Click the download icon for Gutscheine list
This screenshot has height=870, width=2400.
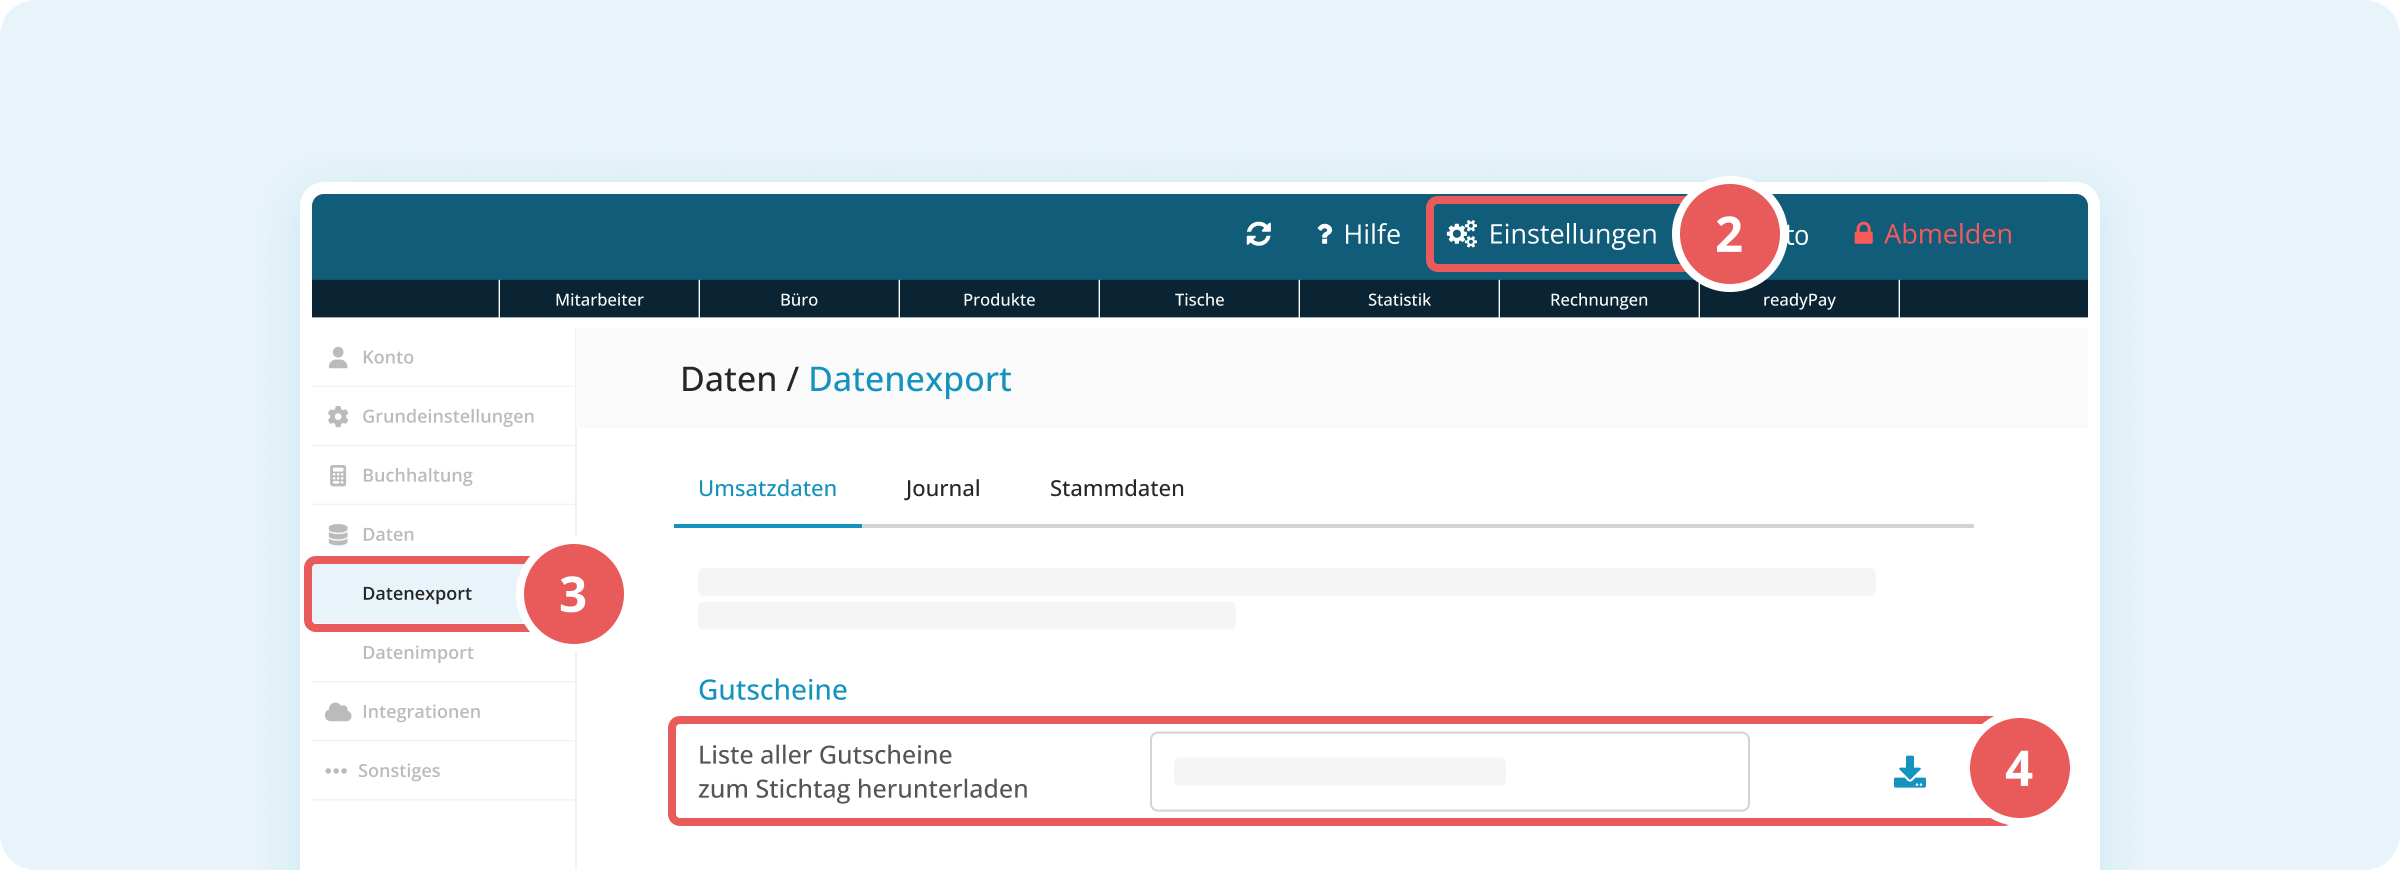point(1910,772)
